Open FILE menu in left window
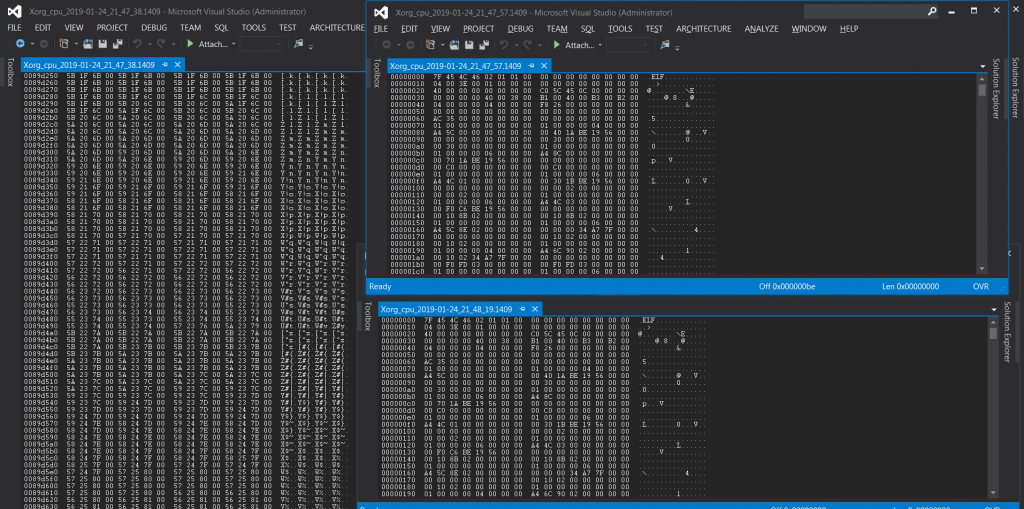1024x509 pixels. (x=14, y=27)
